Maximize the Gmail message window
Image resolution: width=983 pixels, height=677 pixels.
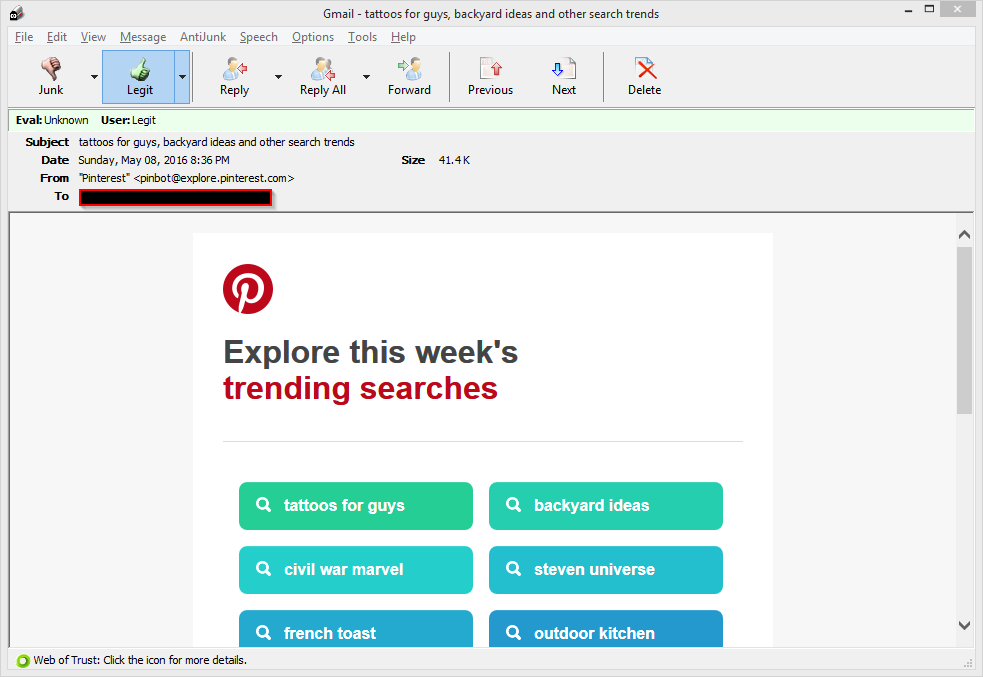930,9
